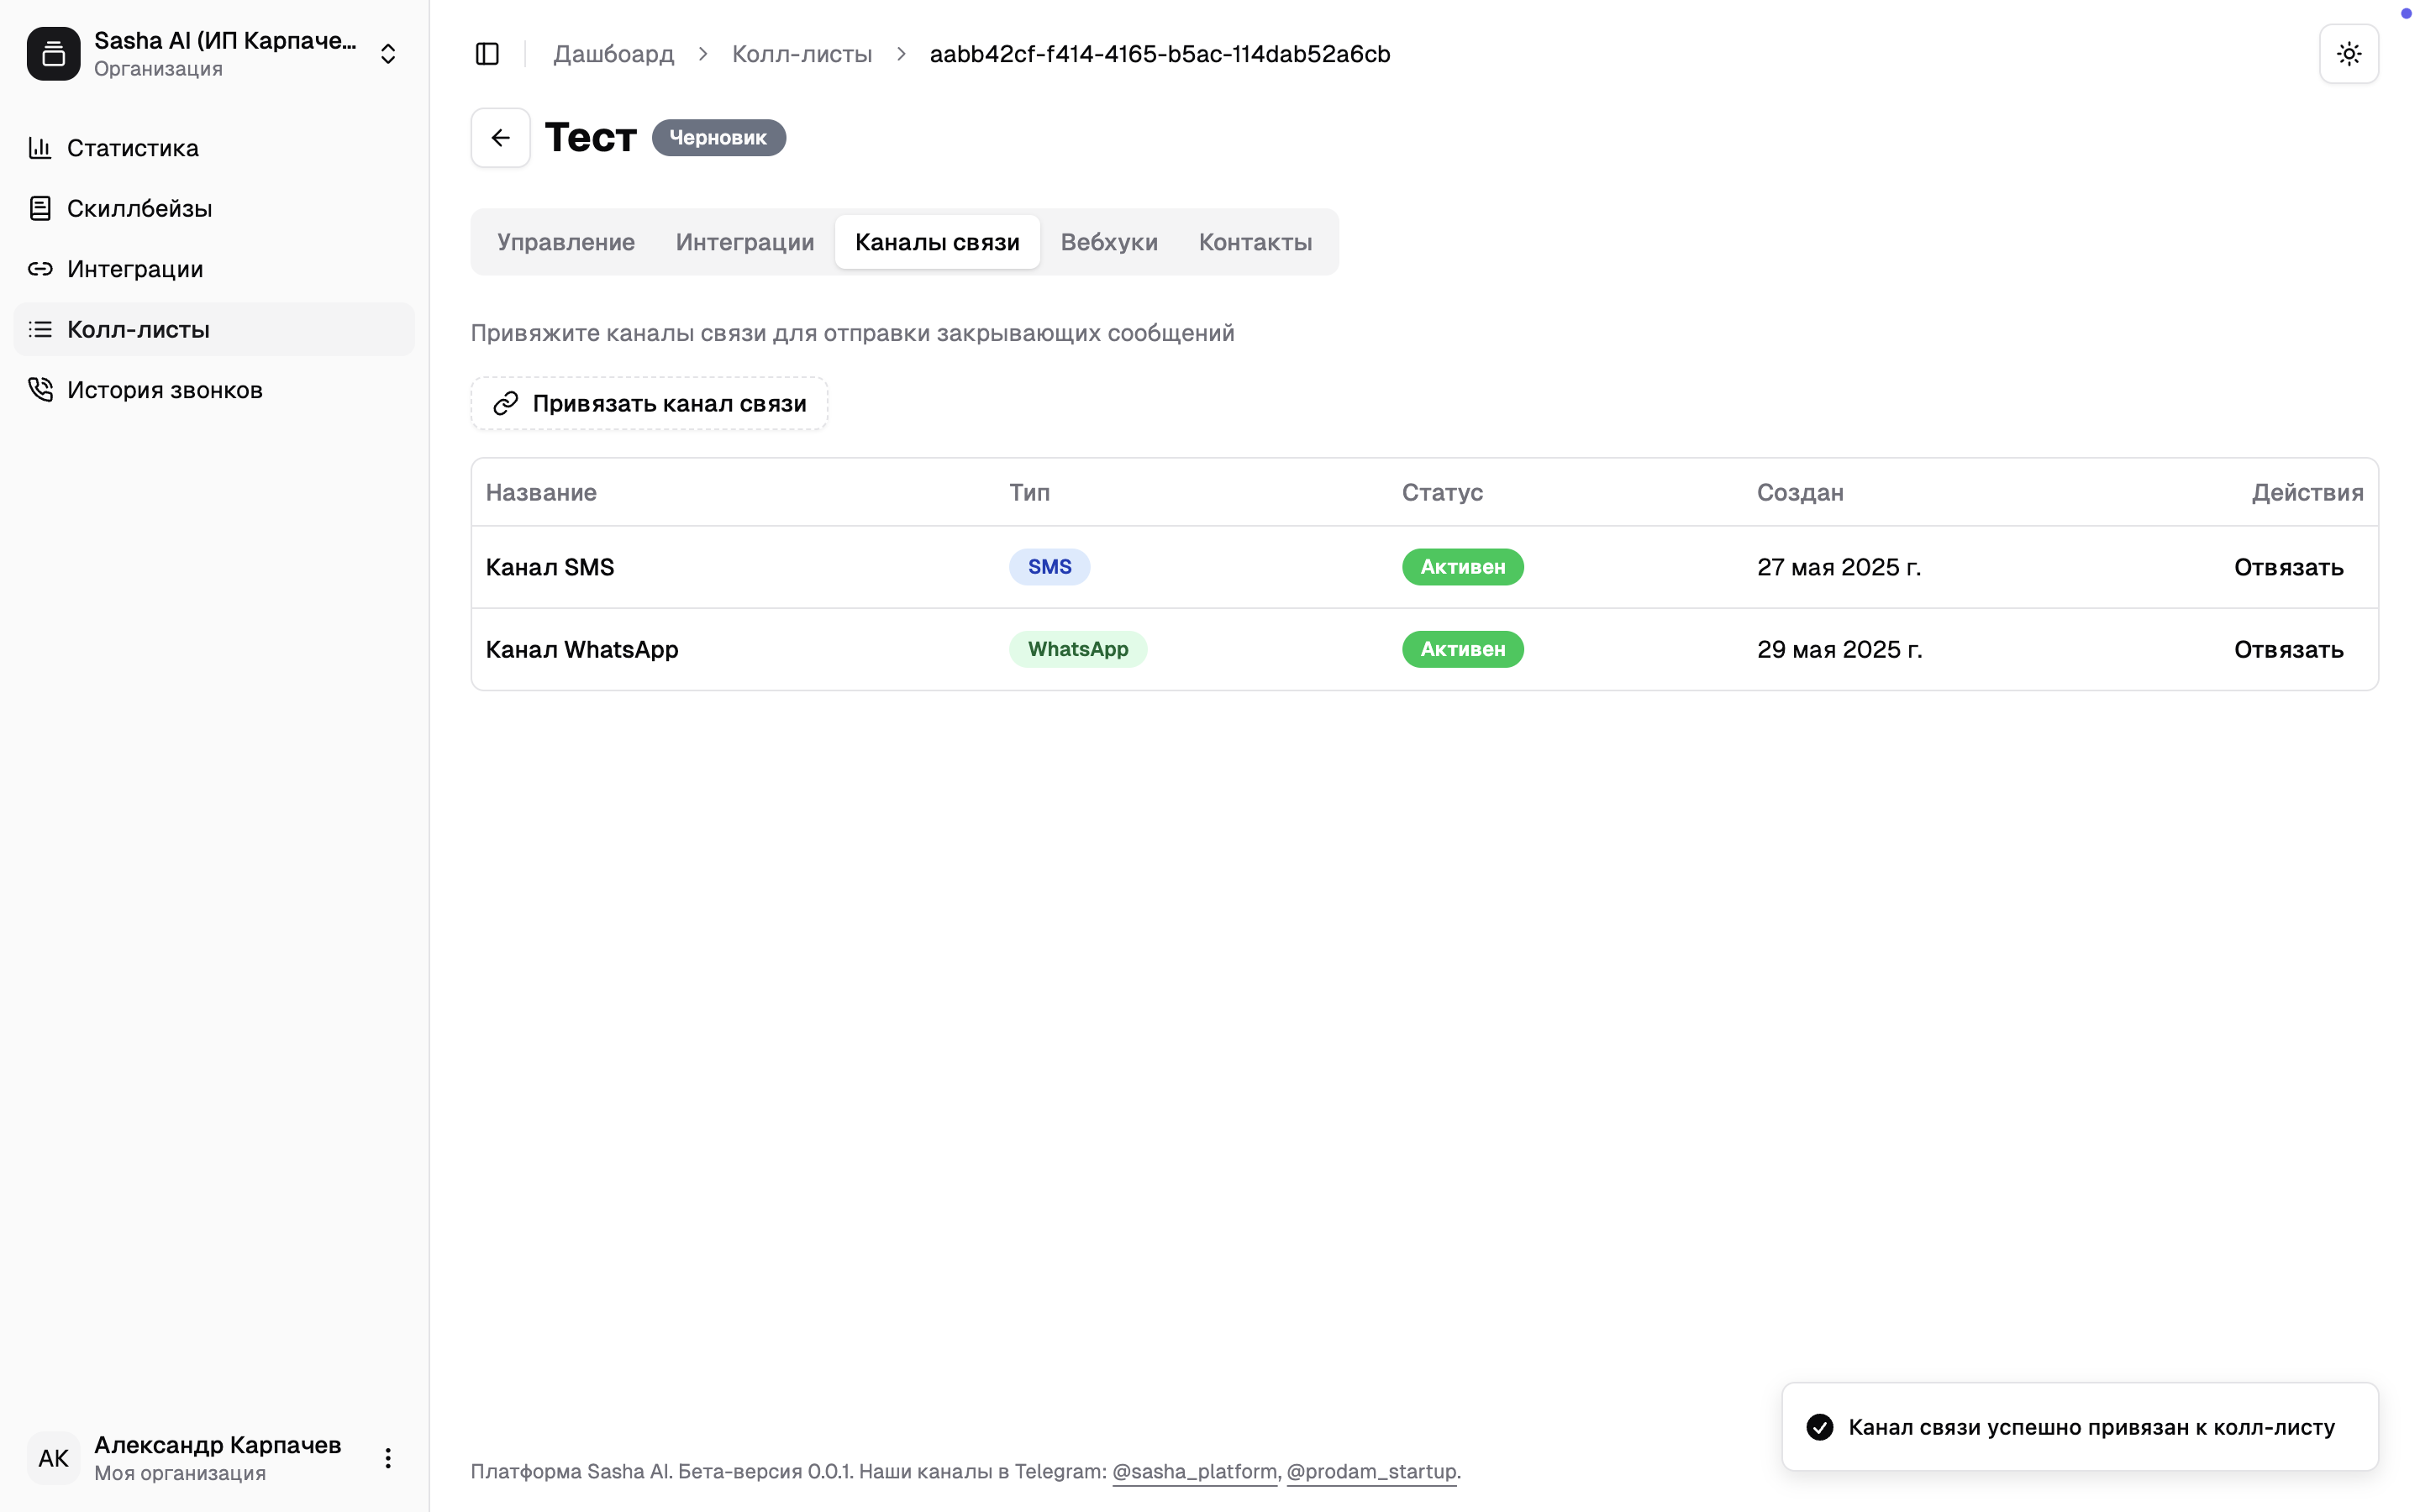The width and height of the screenshot is (2420, 1512).
Task: Open Скиллбейзы in the sidebar
Action: coord(139,209)
